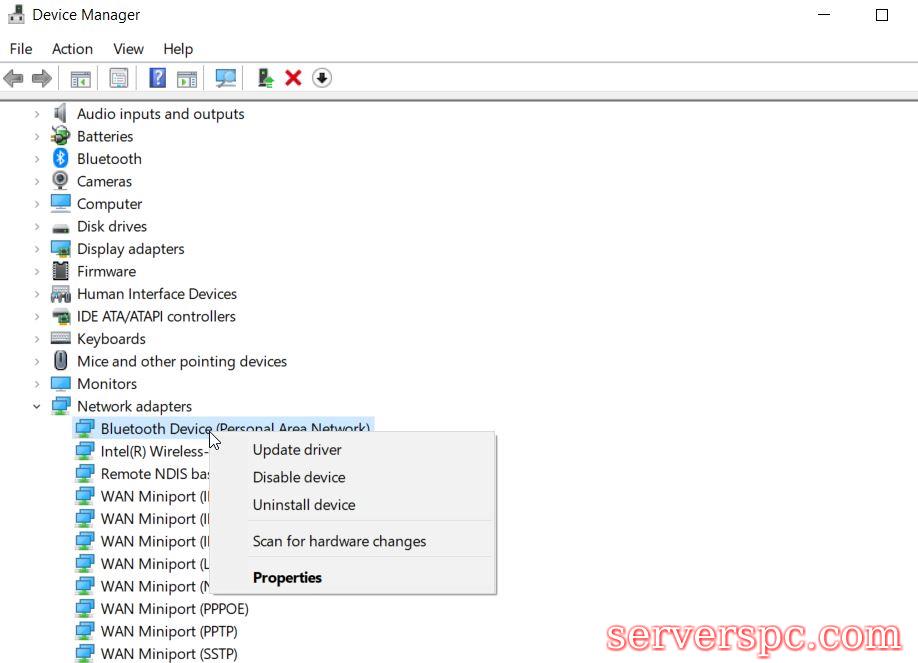Collapse the Network adapters category
Screen dimensions: 918x663
tap(37, 407)
